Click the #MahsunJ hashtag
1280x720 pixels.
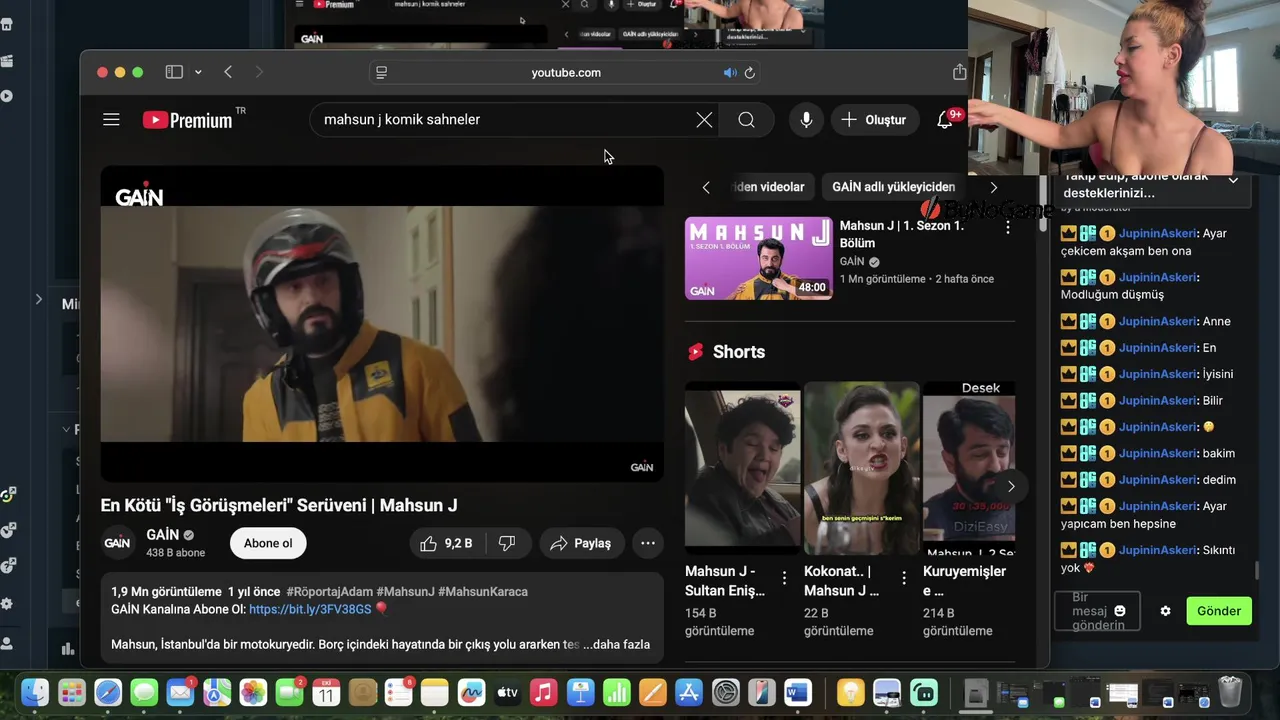[x=405, y=592]
